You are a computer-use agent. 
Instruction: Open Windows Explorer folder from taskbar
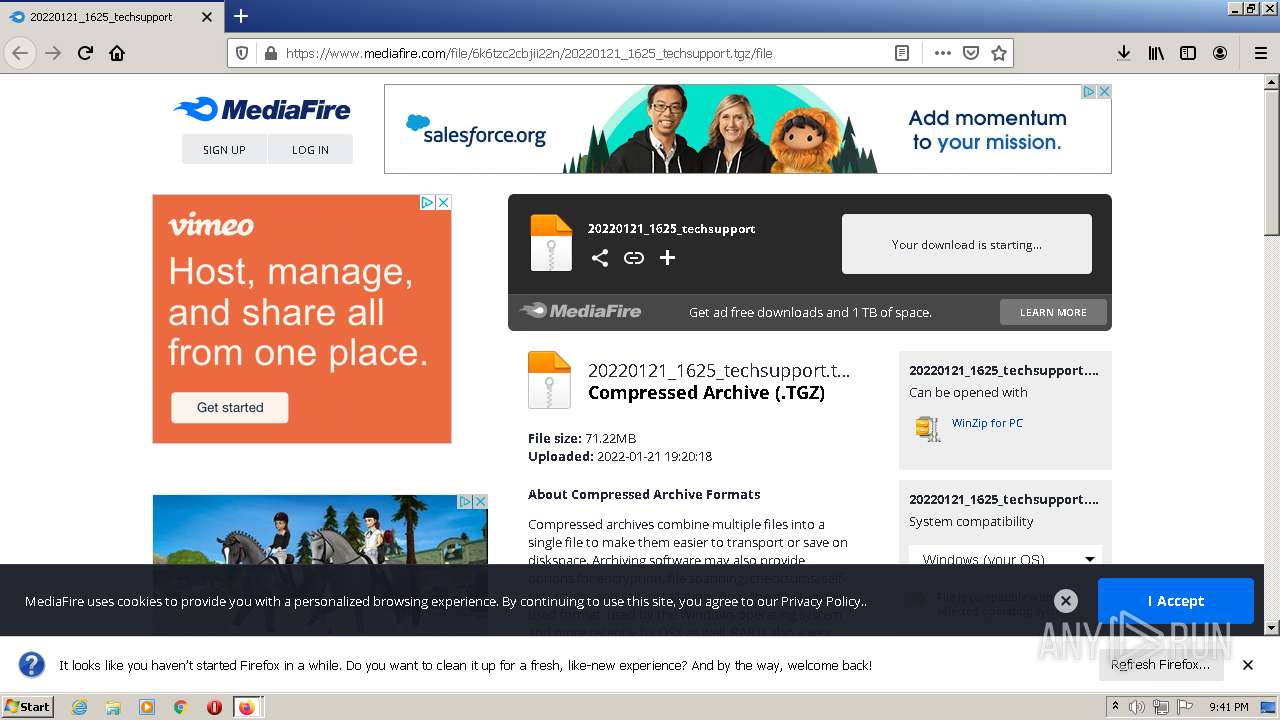(113, 707)
